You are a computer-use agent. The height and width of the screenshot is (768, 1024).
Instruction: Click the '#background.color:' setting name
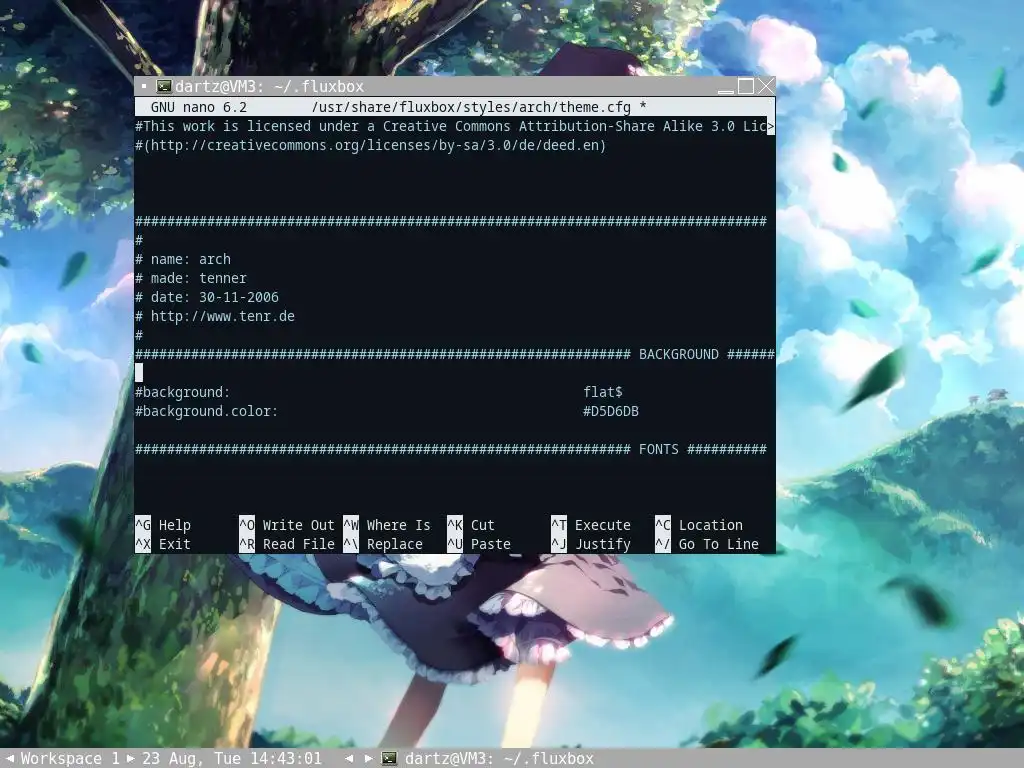point(206,411)
